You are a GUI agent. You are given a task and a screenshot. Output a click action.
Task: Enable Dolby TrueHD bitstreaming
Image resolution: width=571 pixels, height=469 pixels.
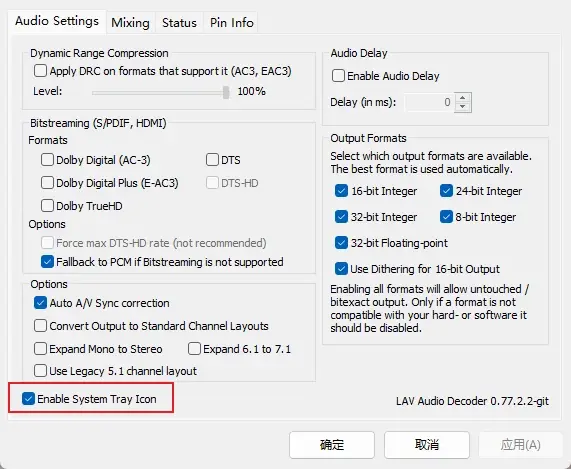pos(47,206)
